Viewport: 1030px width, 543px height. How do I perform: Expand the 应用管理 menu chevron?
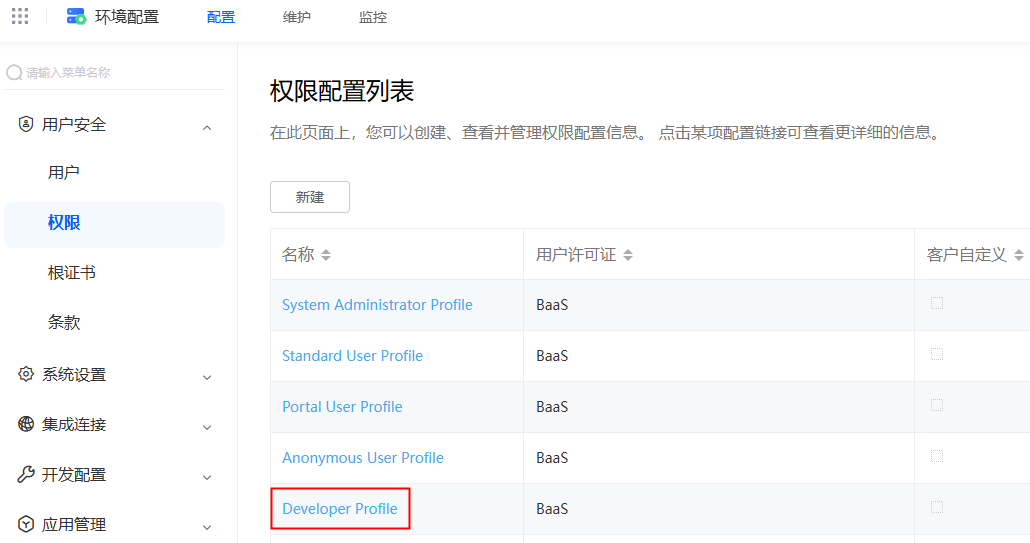pos(207,527)
